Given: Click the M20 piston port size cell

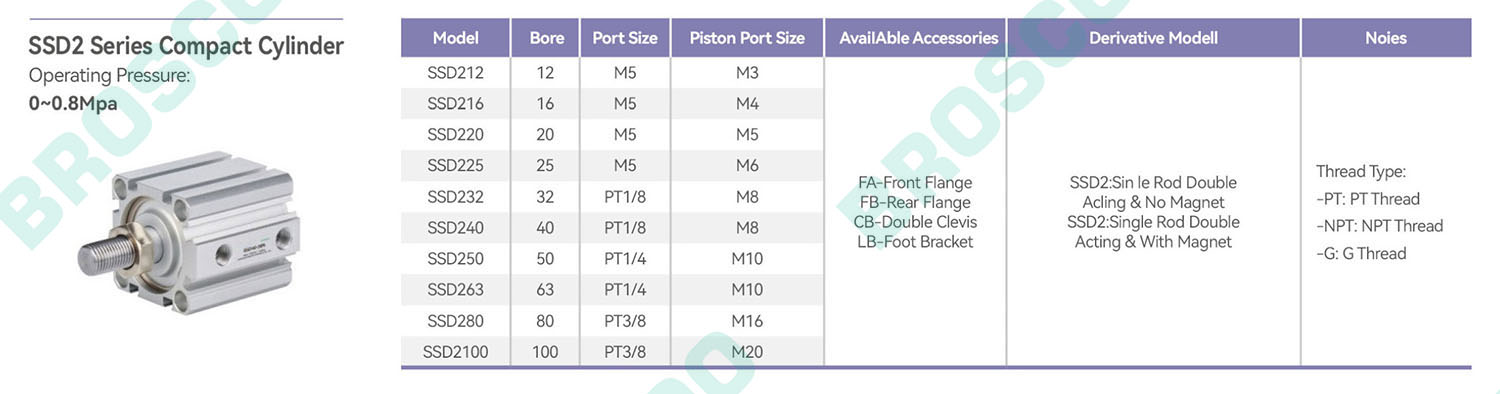Looking at the screenshot, I should 747,352.
